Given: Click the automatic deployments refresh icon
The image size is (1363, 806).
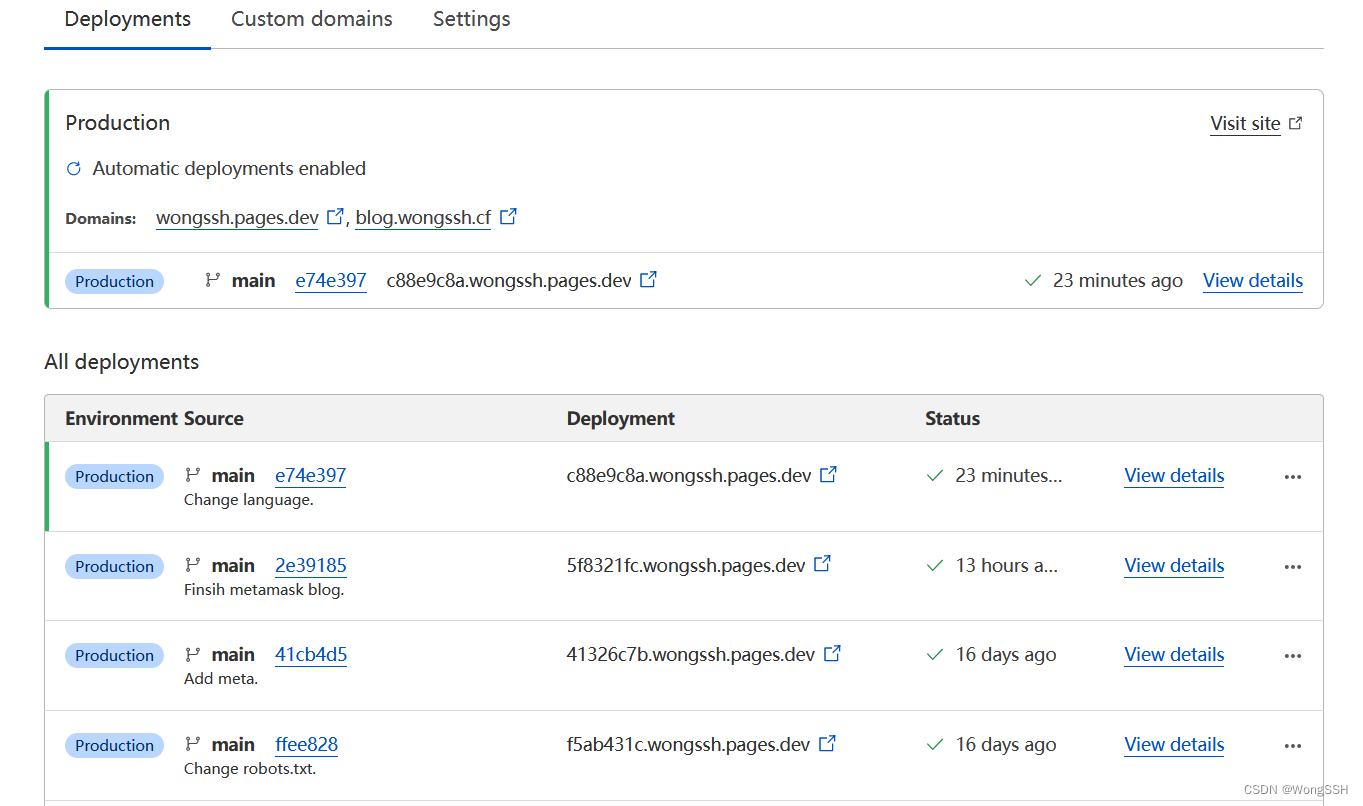Looking at the screenshot, I should [x=73, y=169].
